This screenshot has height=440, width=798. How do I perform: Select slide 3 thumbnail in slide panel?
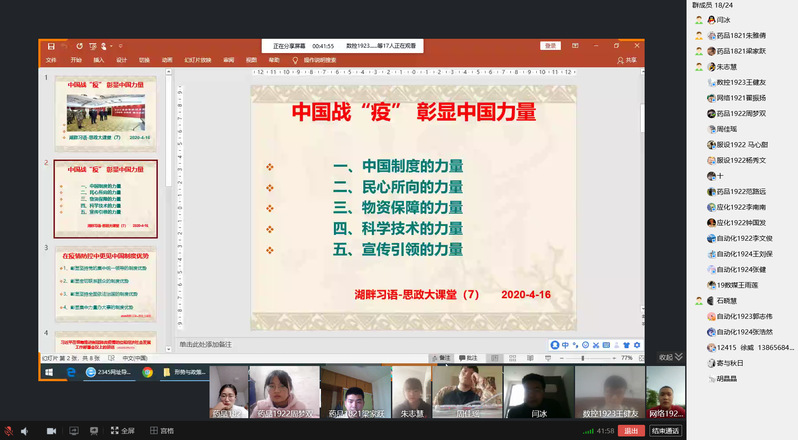(x=106, y=284)
